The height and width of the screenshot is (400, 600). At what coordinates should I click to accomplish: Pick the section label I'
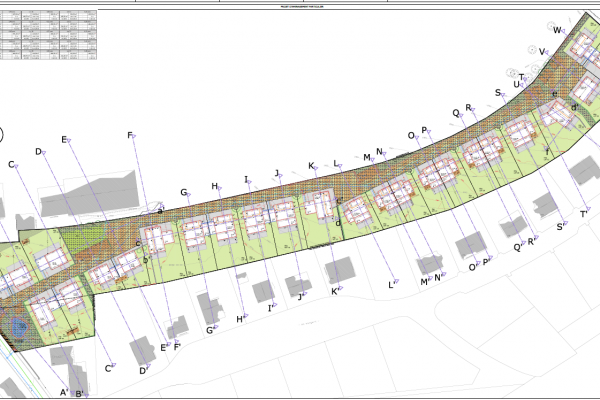click(x=270, y=308)
